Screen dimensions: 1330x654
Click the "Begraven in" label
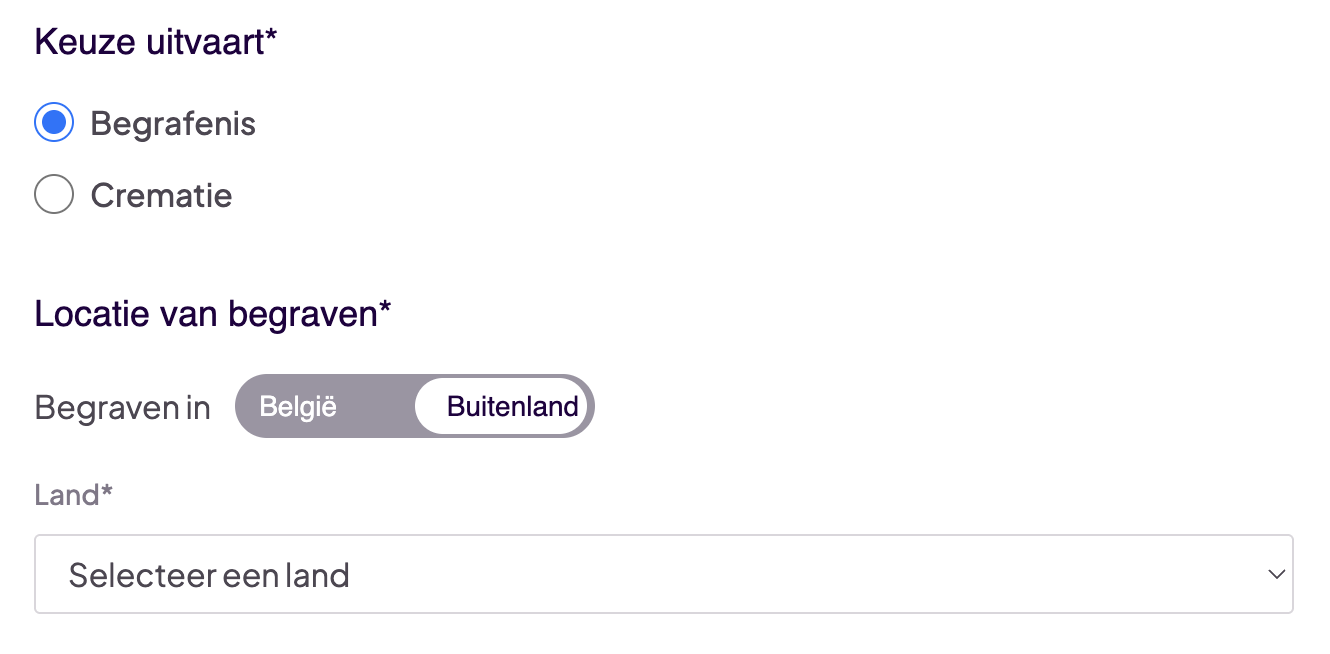[x=122, y=408]
